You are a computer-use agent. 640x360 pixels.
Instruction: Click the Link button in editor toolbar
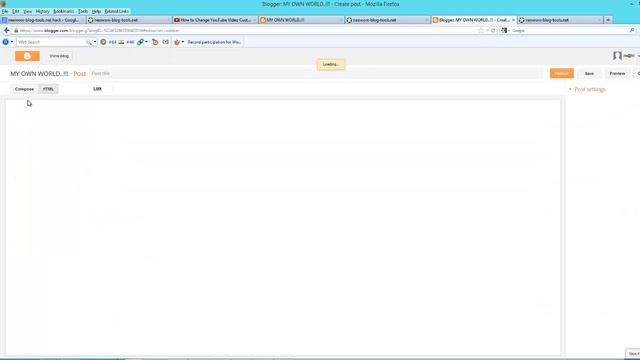pyautogui.click(x=97, y=89)
